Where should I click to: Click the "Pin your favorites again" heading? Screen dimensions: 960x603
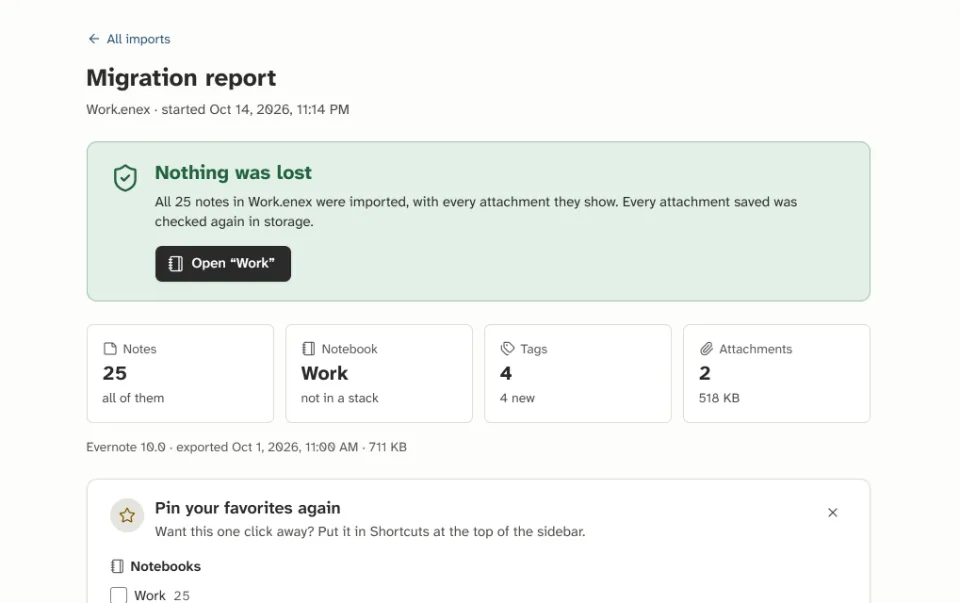pyautogui.click(x=247, y=508)
